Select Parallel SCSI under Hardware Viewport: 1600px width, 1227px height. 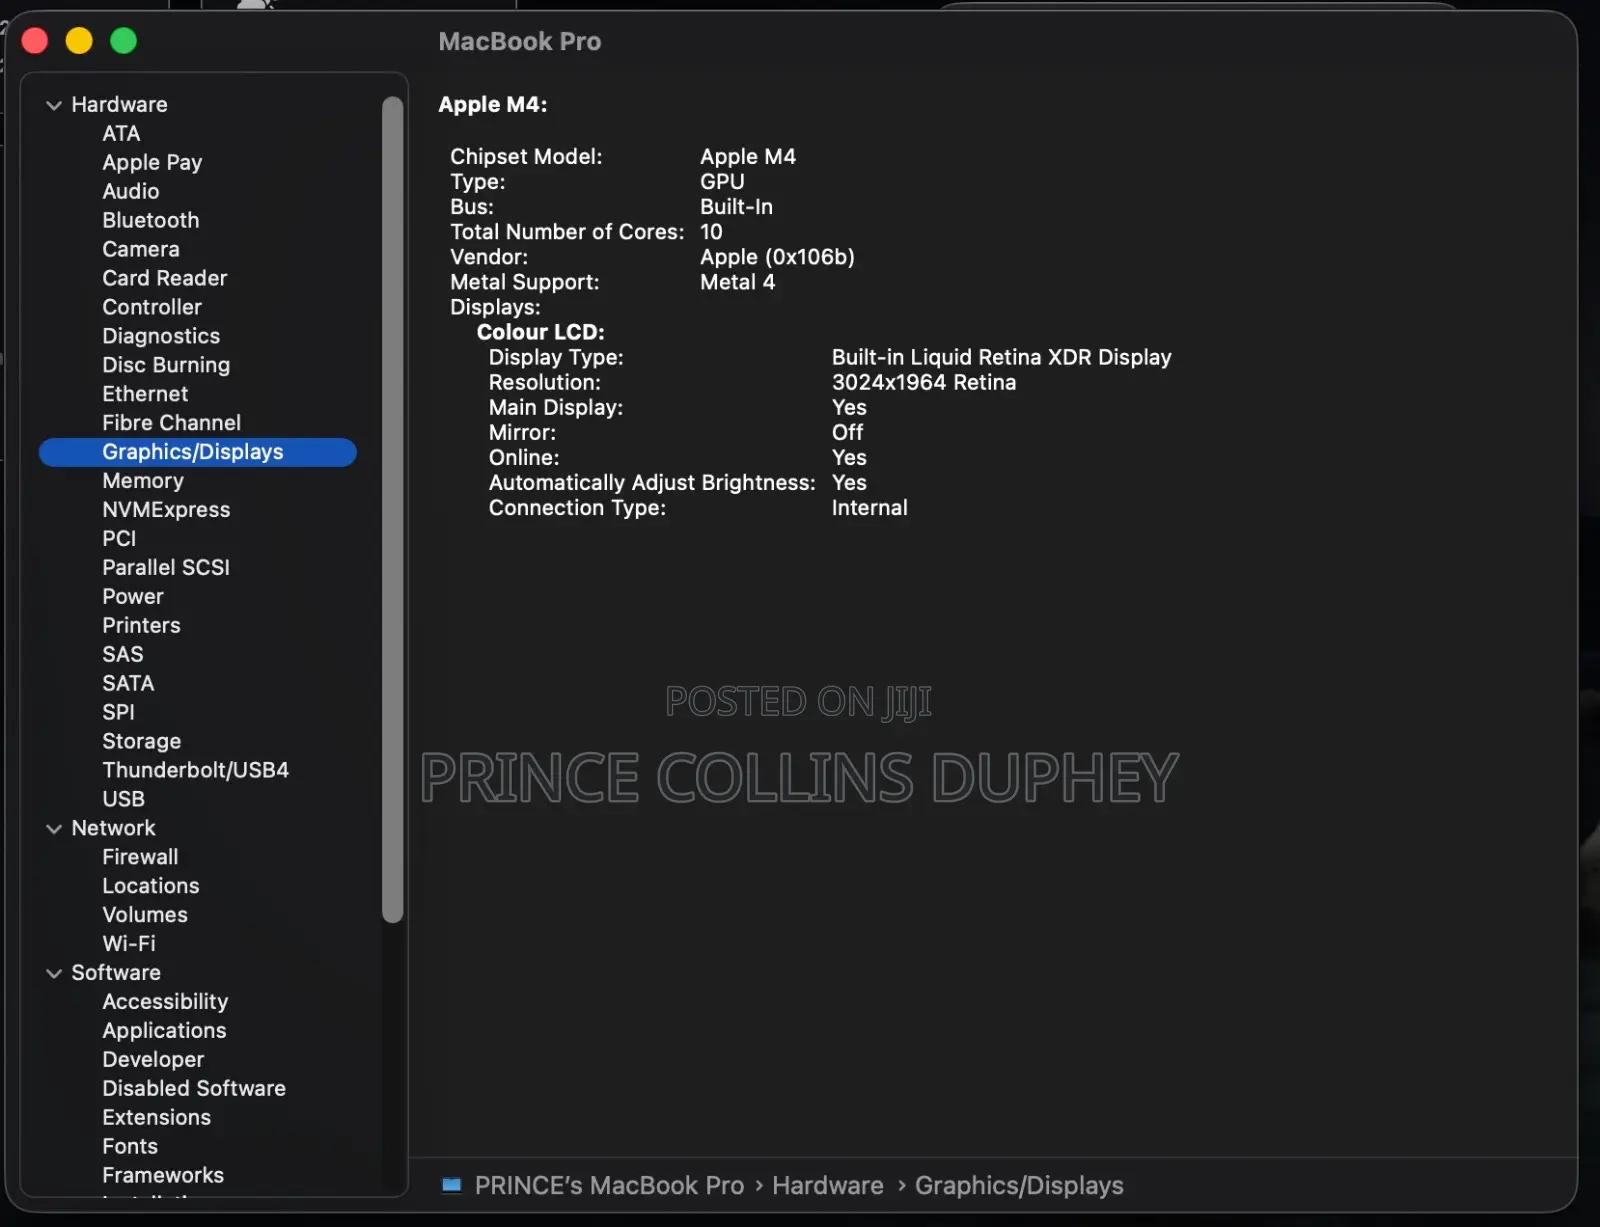(x=166, y=568)
